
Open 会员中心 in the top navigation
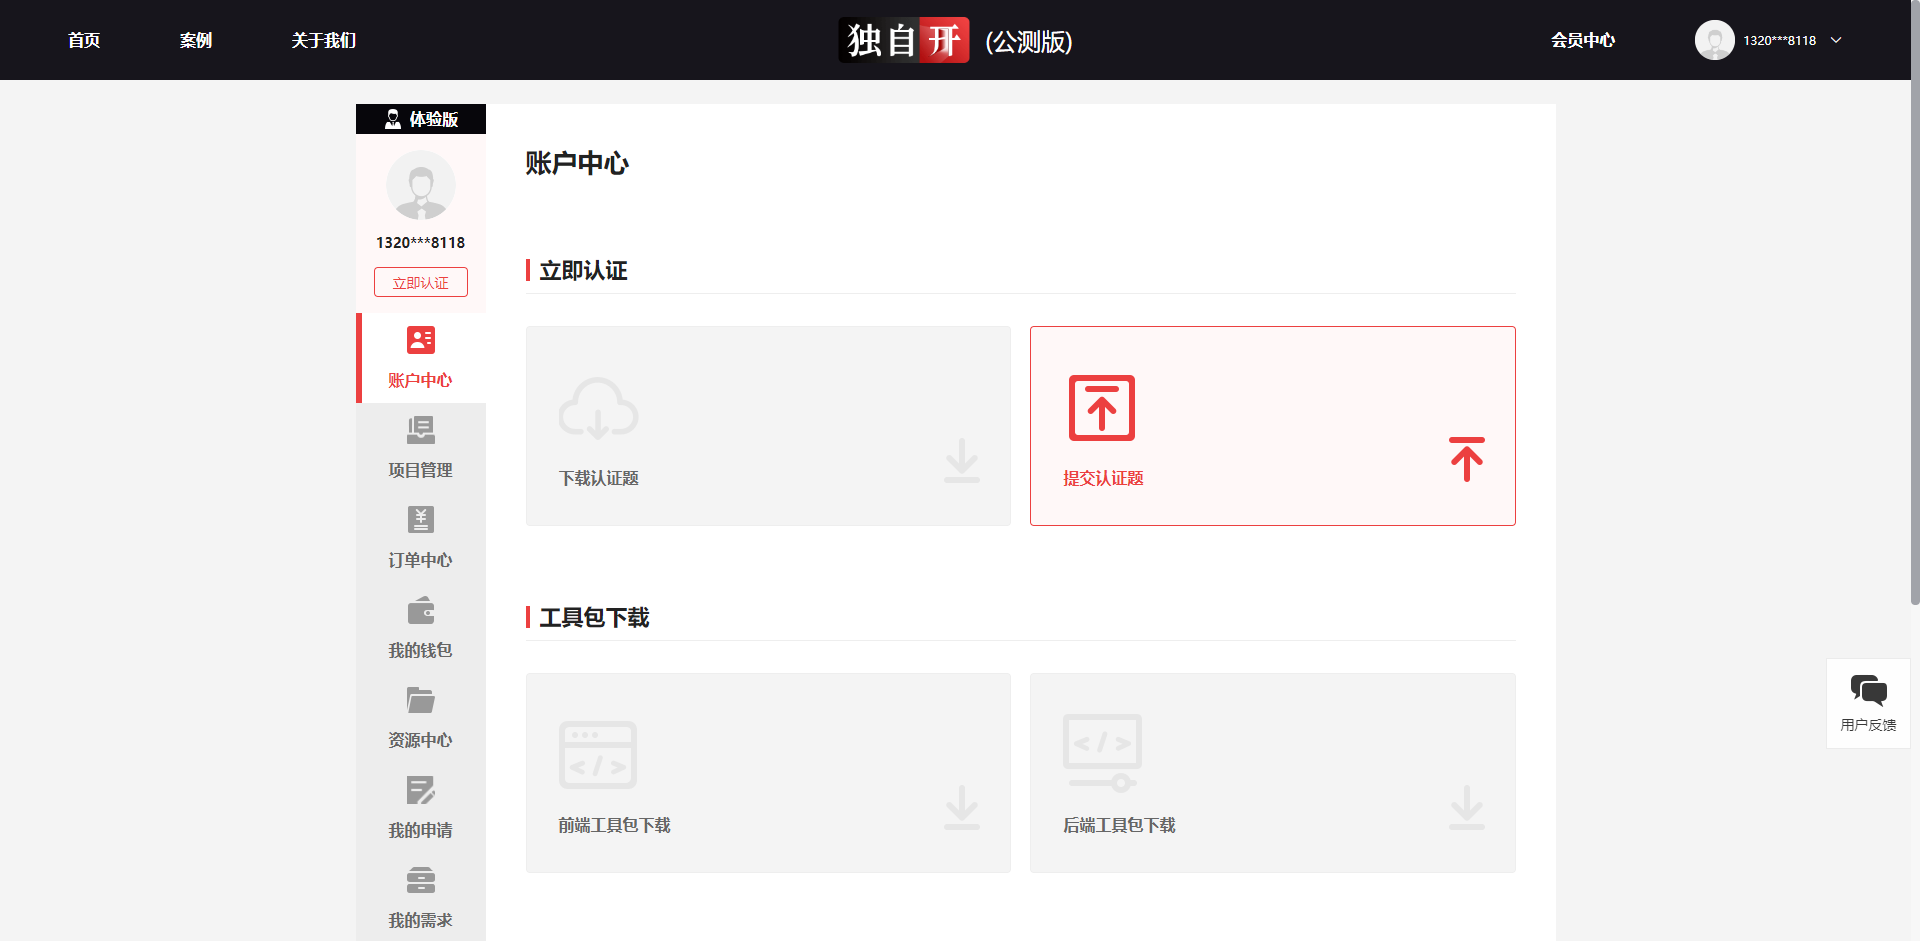(x=1583, y=40)
